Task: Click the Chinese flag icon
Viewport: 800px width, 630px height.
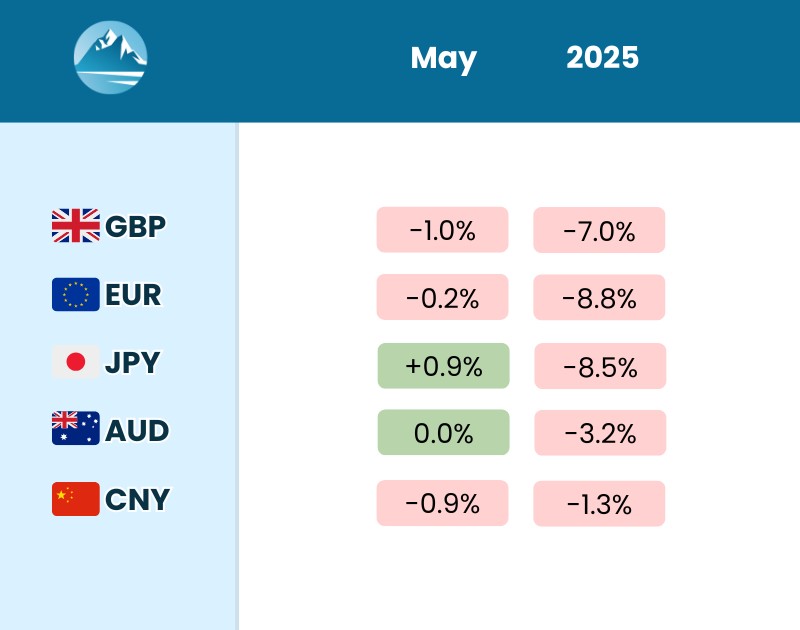Action: point(76,498)
